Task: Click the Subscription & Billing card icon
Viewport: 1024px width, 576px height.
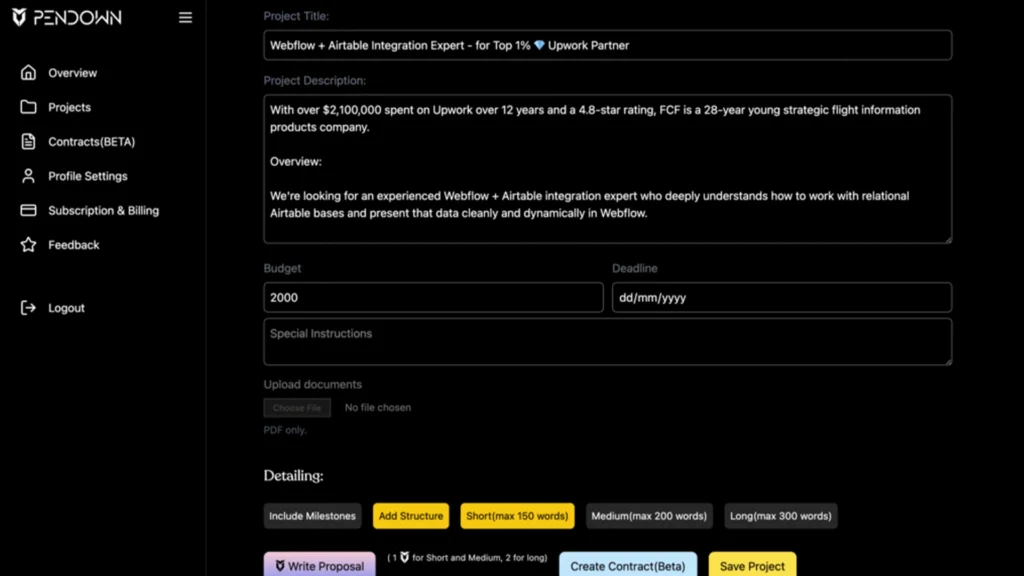Action: [x=28, y=211]
